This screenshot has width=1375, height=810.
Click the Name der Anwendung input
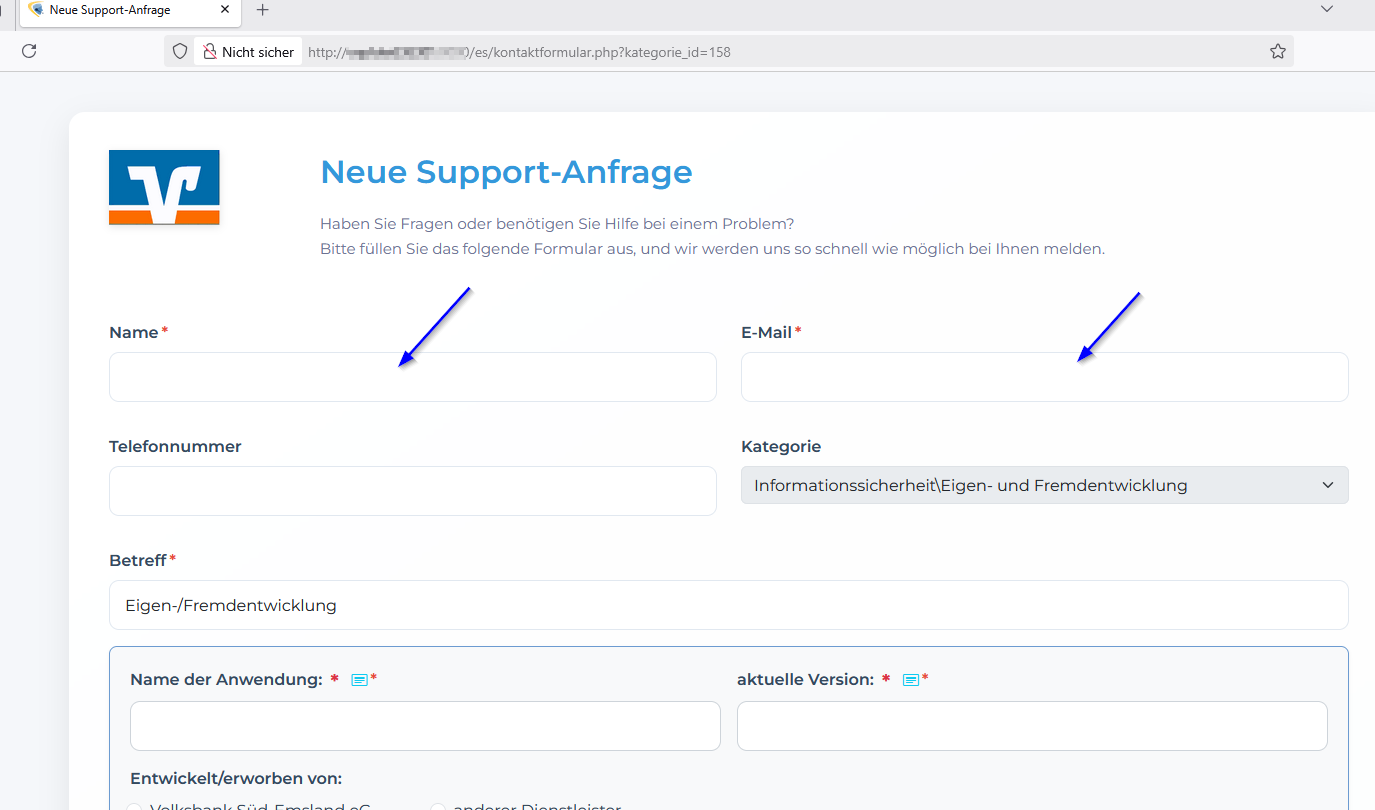[x=425, y=726]
